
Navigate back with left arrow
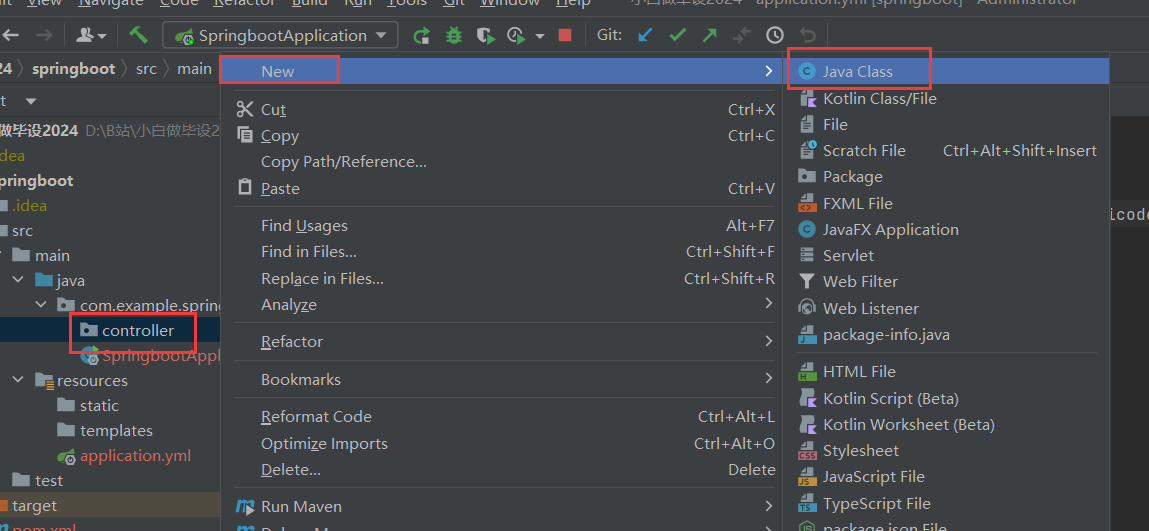(x=11, y=35)
